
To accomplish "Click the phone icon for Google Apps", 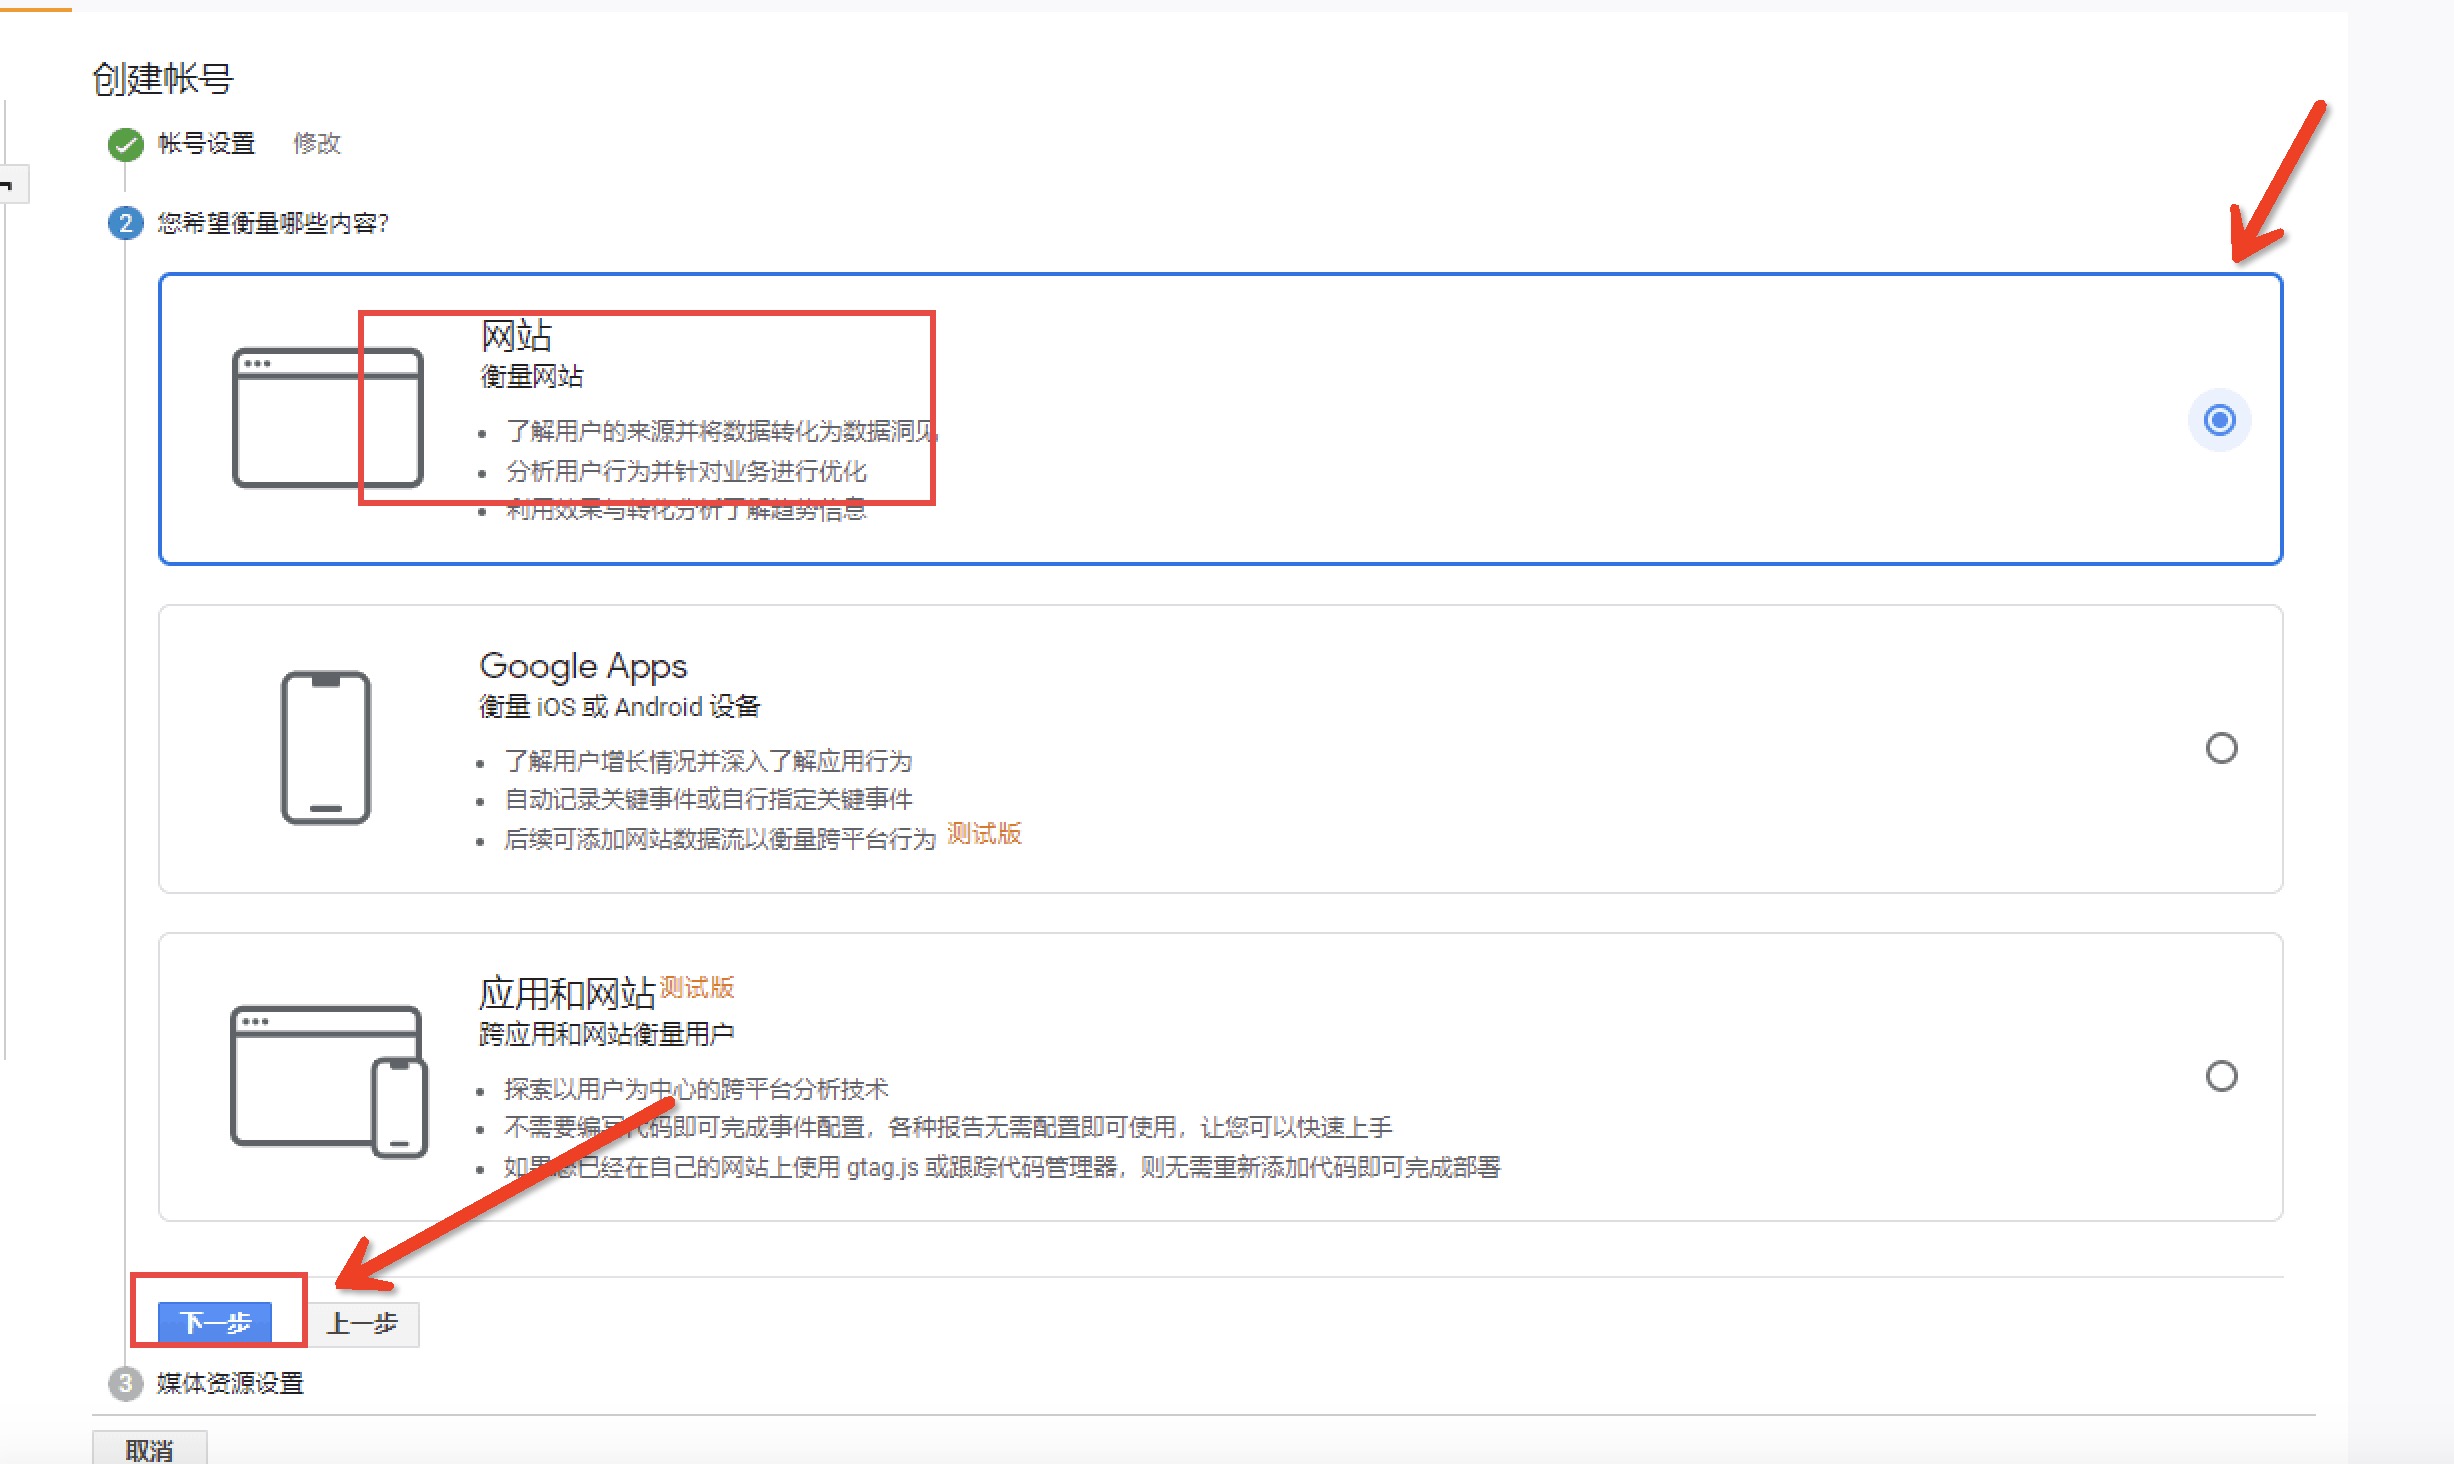I will [x=326, y=747].
